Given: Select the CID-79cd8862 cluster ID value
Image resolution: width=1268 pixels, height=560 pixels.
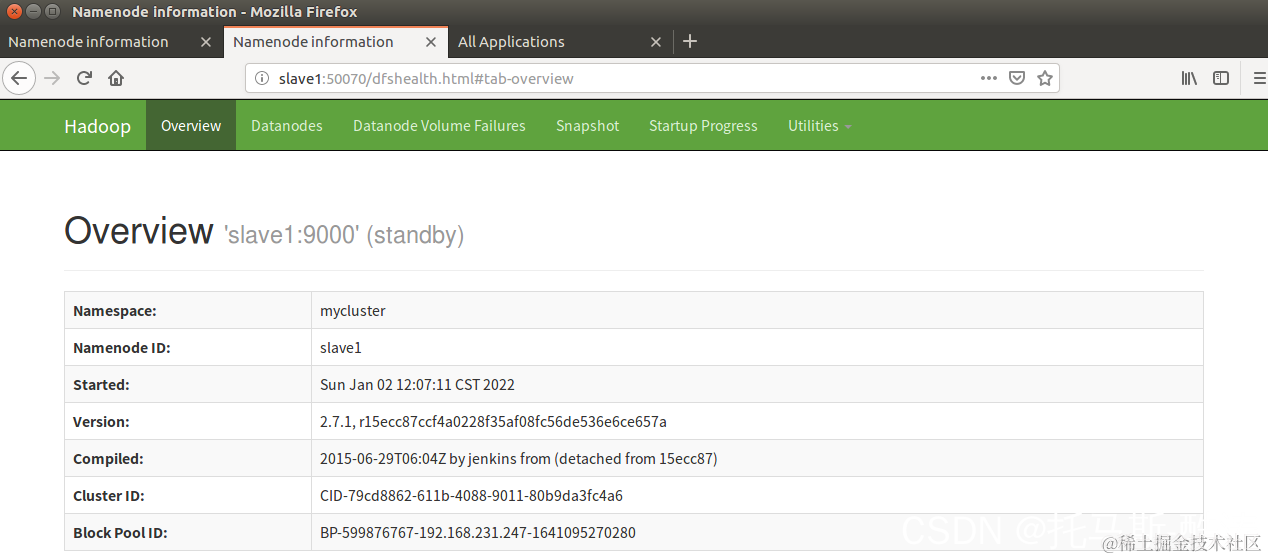Looking at the screenshot, I should 471,496.
